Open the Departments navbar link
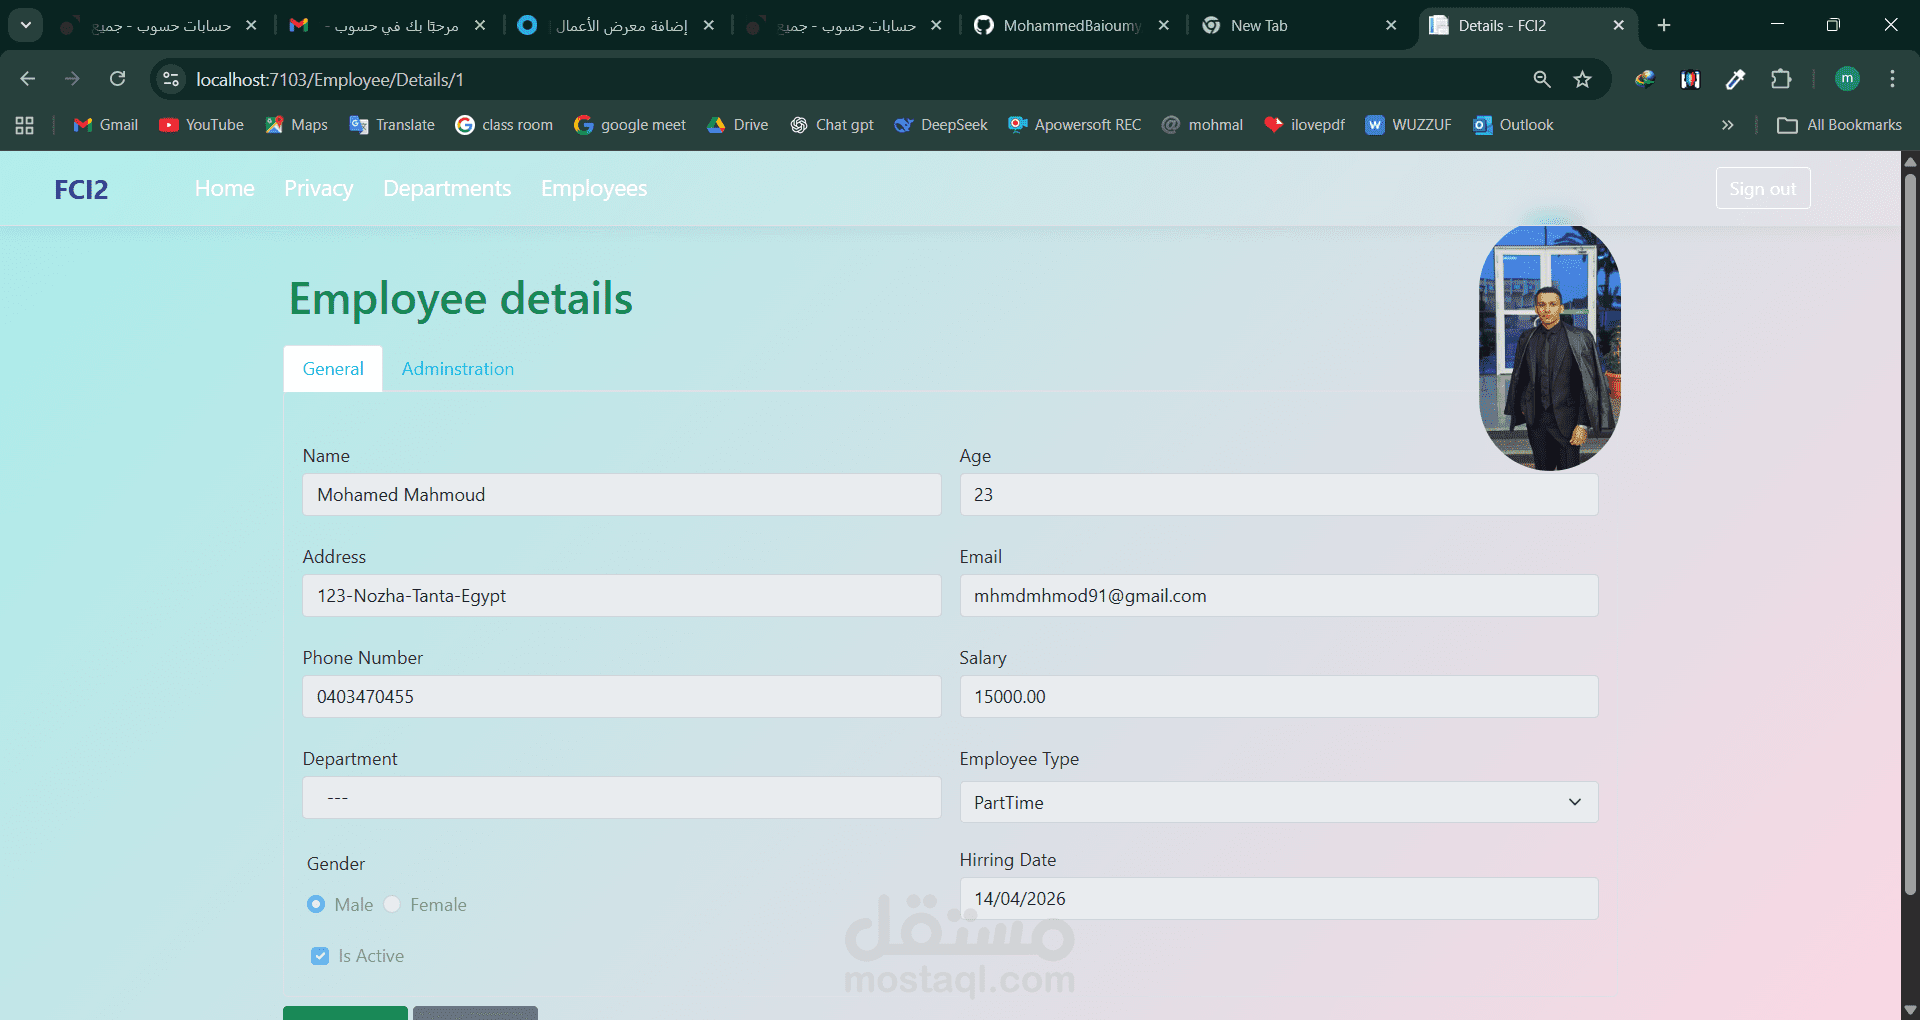Screen dimensions: 1920x1020 447,188
